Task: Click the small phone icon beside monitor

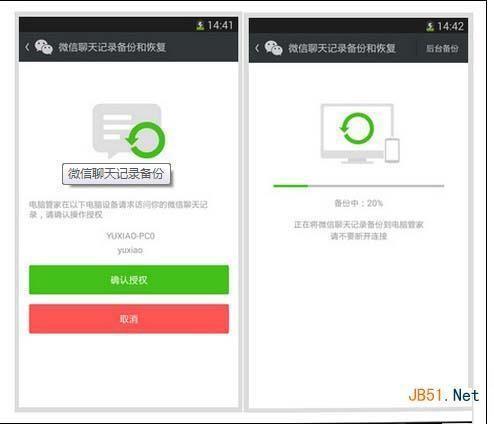Action: [x=392, y=150]
